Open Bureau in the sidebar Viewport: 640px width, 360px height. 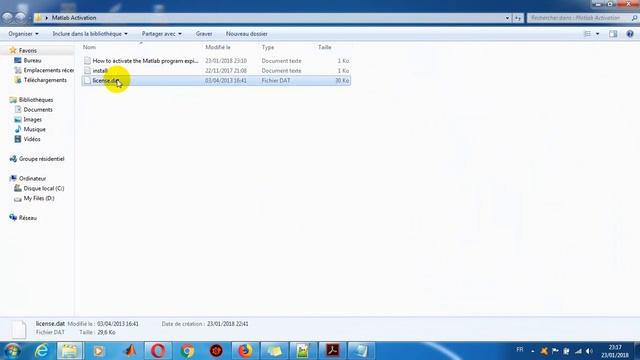coord(32,60)
